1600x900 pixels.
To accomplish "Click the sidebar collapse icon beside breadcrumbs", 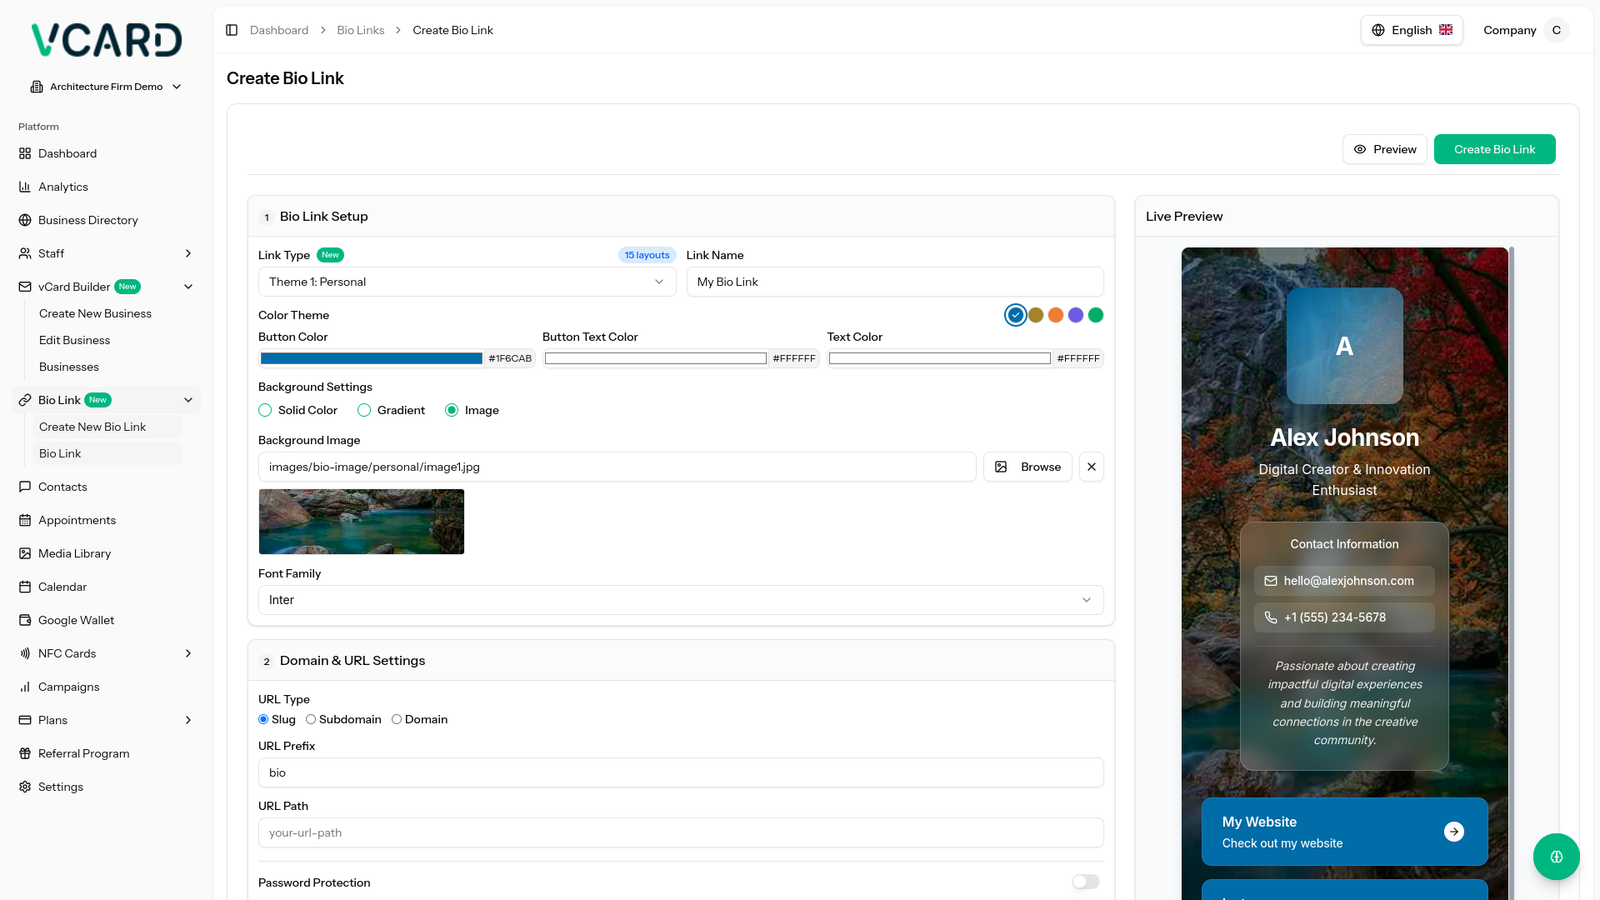I will click(232, 30).
